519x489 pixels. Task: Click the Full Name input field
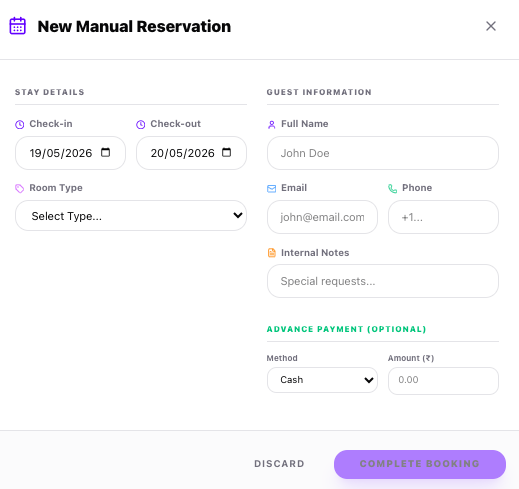click(x=383, y=153)
